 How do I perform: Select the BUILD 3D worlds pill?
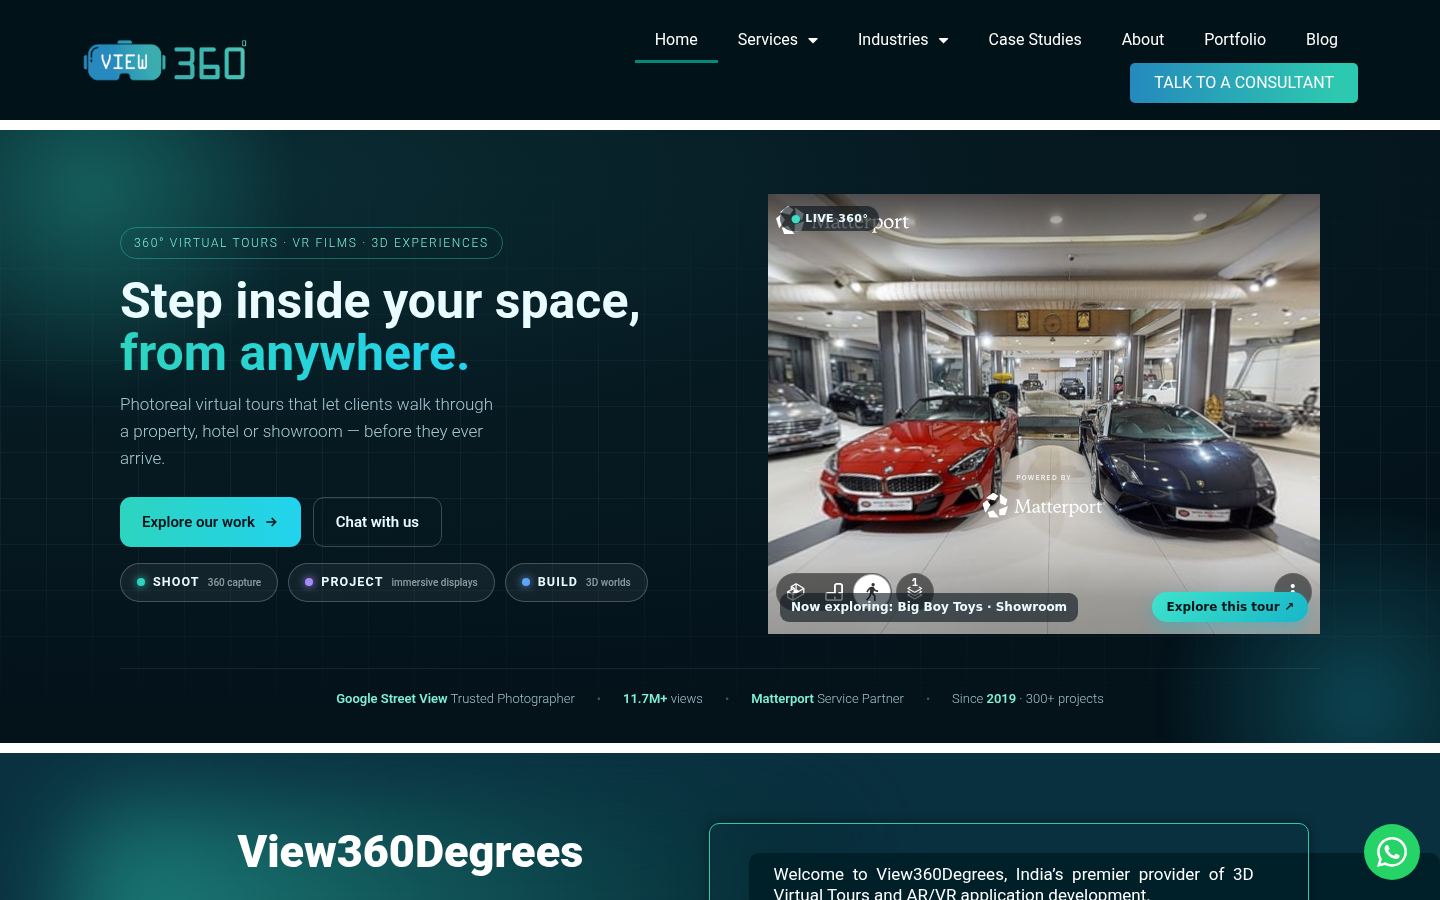pyautogui.click(x=576, y=582)
